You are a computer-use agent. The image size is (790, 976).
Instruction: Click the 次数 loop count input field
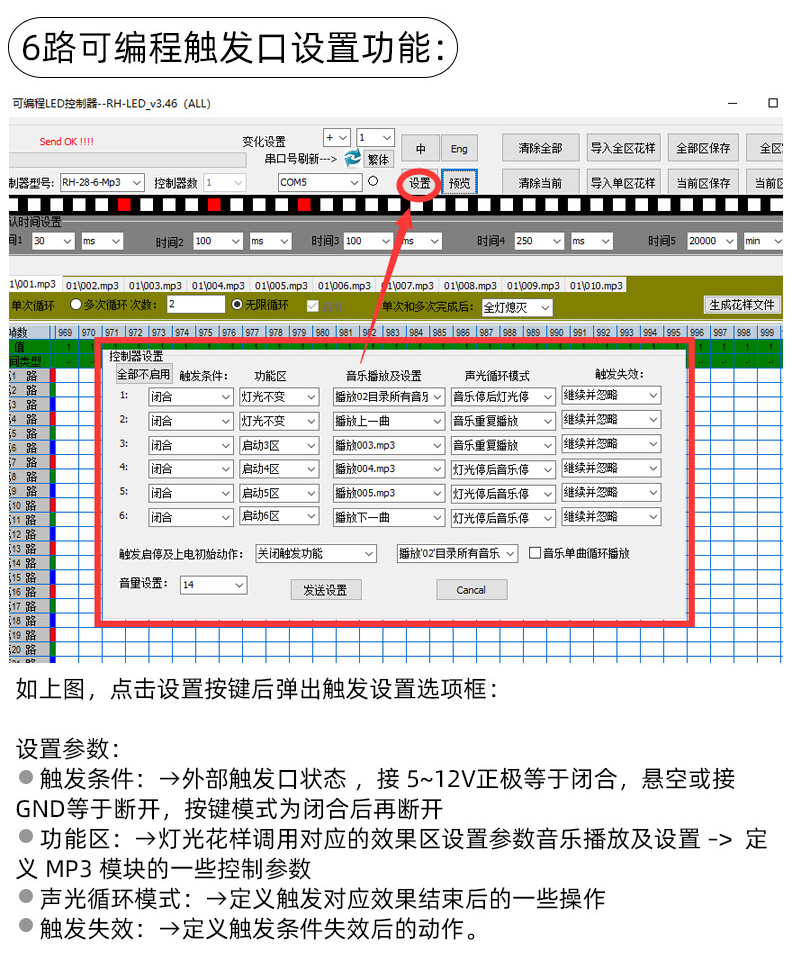click(195, 305)
